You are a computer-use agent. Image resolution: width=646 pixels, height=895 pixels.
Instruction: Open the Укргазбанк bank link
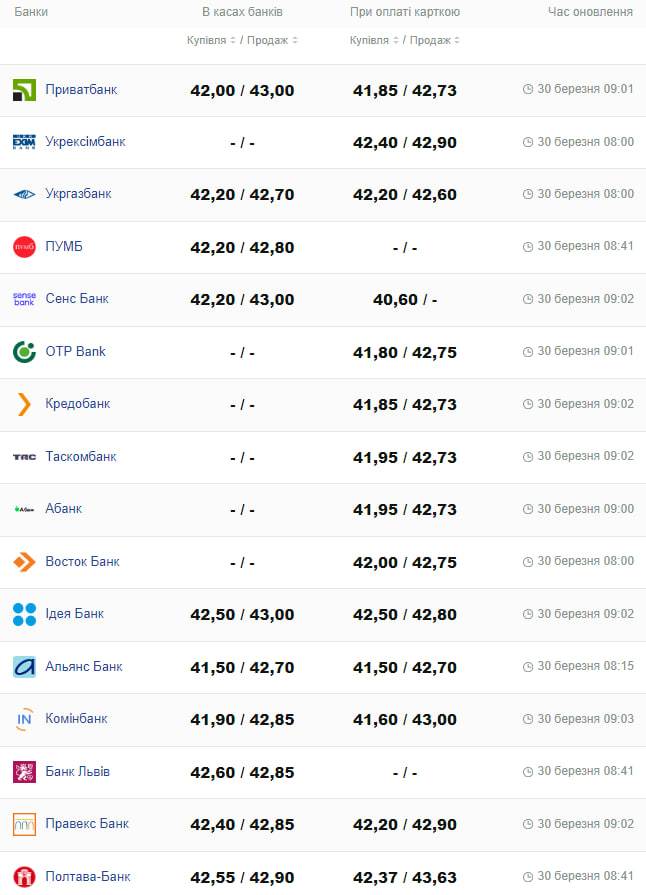[x=78, y=194]
